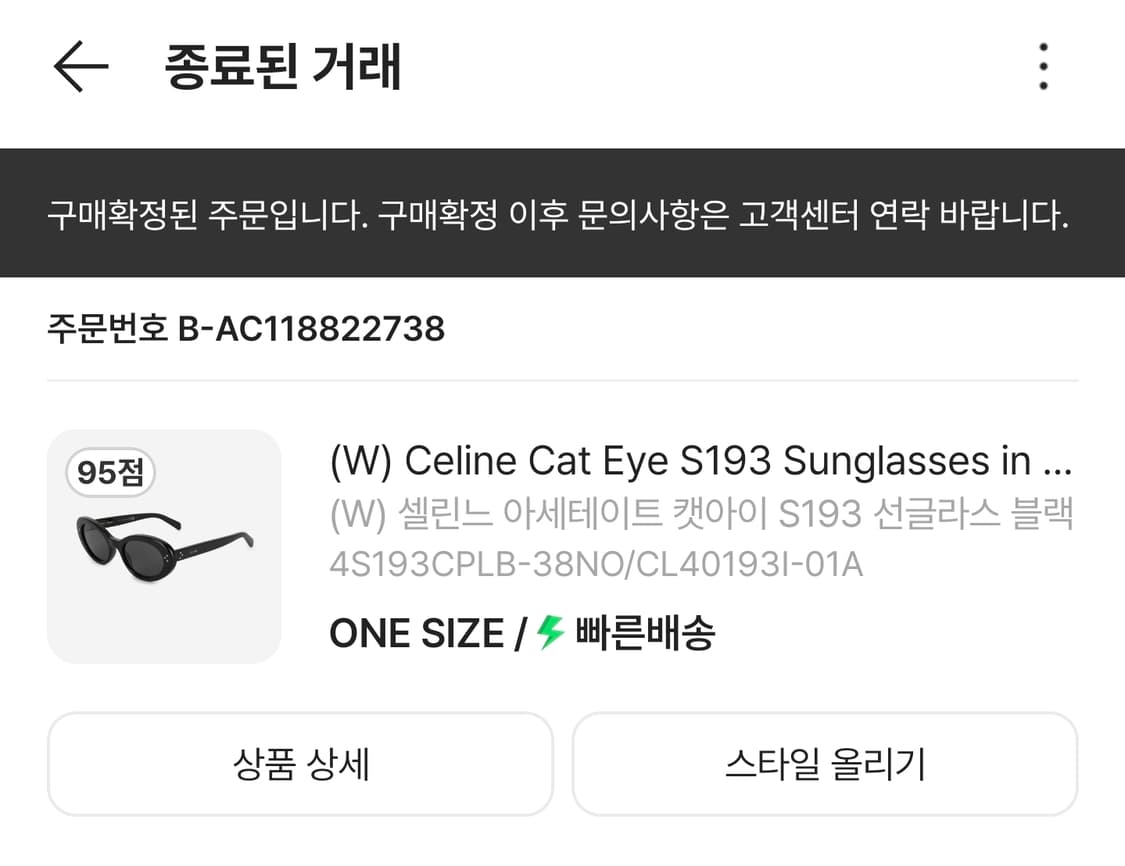Tap the ONE SIZE label

point(416,633)
